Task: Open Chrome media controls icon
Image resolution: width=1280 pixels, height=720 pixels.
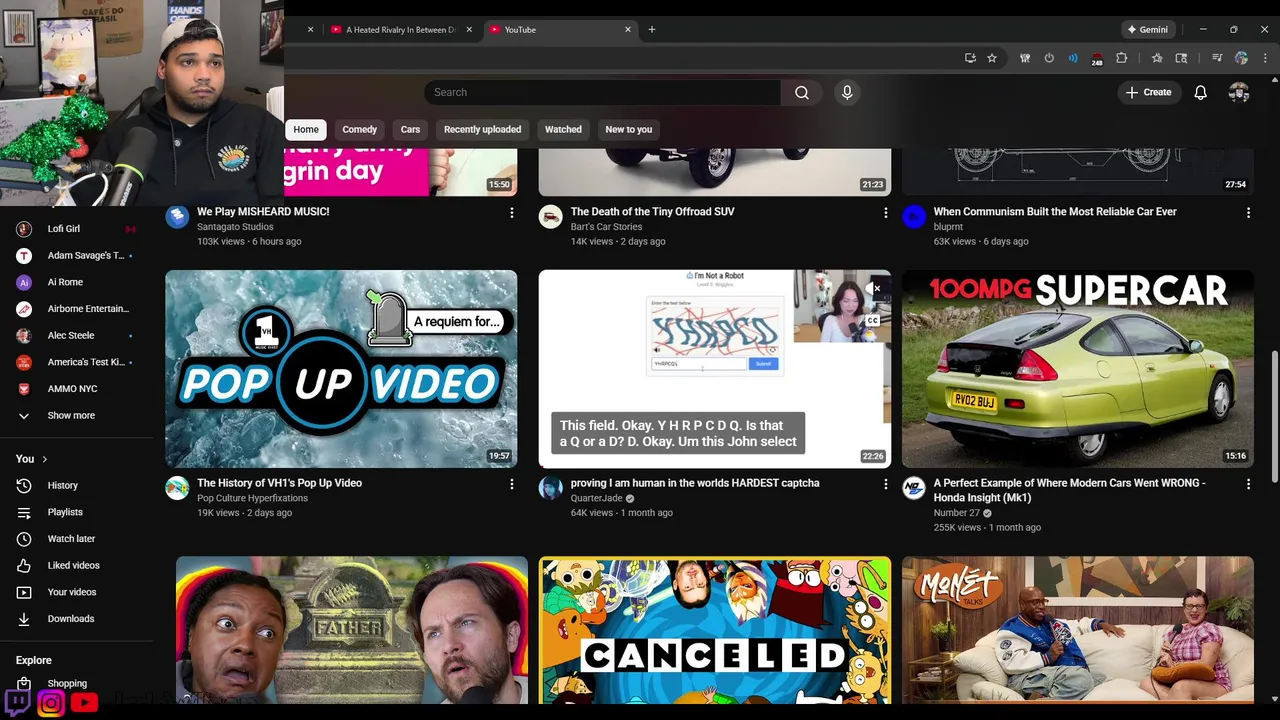Action: pos(1217,58)
